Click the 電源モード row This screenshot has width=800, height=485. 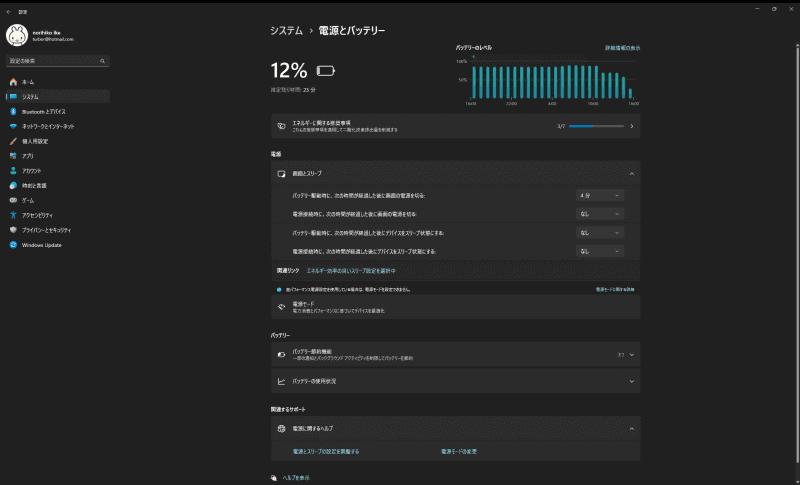coord(455,307)
